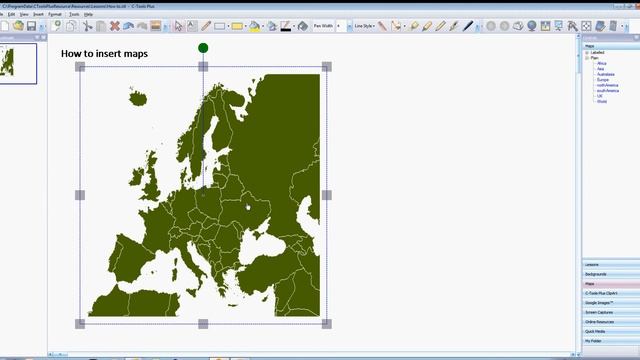
Task: Open file with the folder icon
Action: click(x=18, y=26)
